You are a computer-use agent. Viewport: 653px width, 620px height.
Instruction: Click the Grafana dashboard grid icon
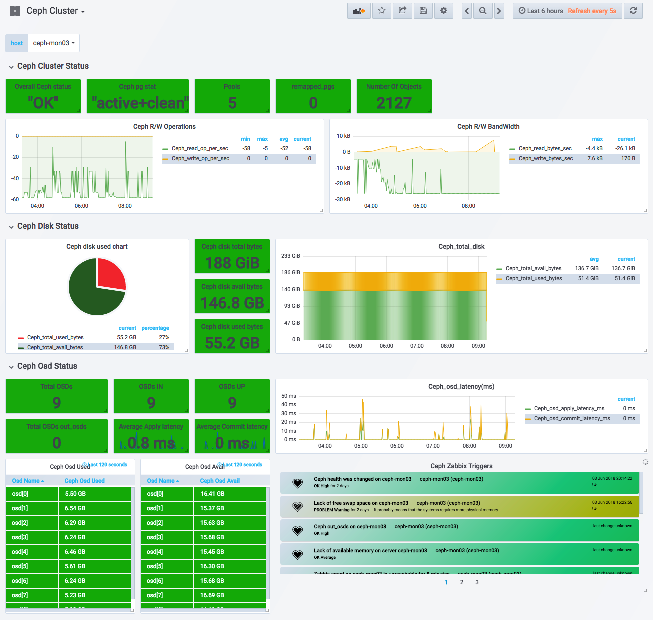click(15, 11)
